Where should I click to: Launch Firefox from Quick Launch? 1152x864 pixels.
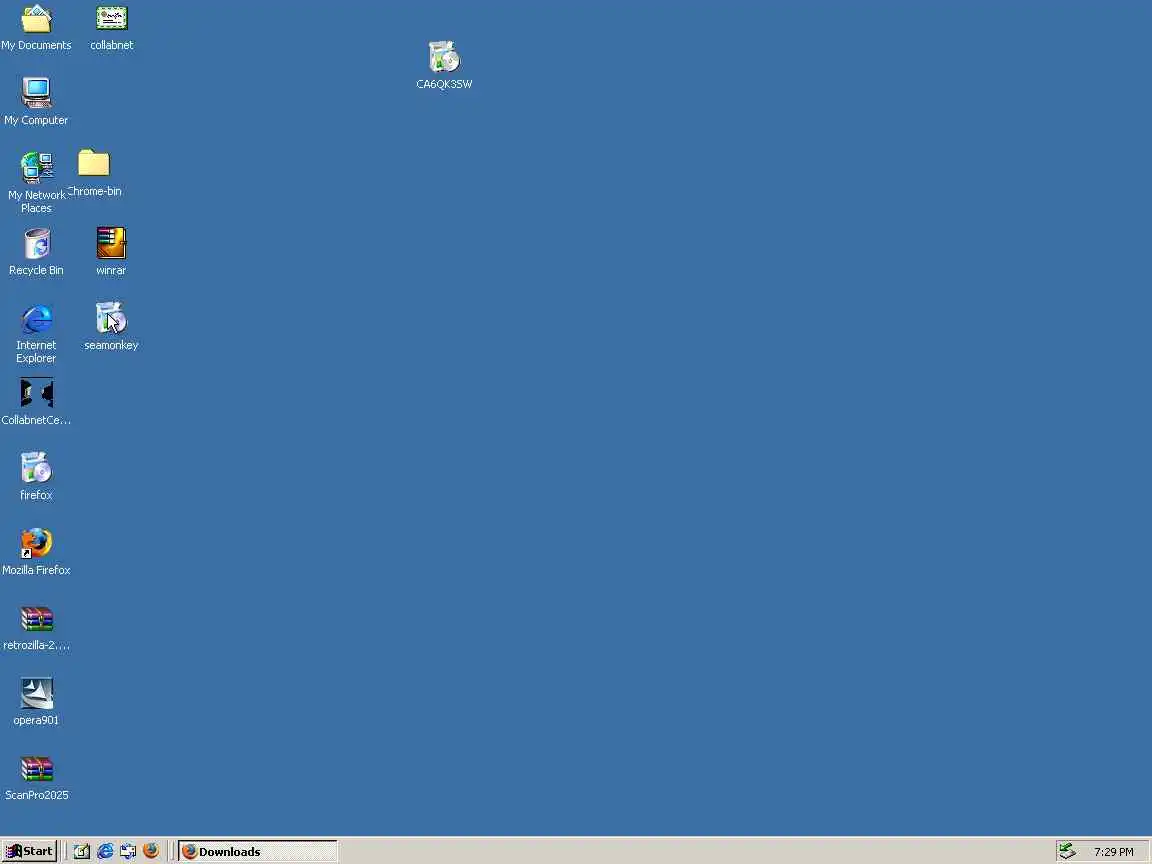pyautogui.click(x=151, y=851)
